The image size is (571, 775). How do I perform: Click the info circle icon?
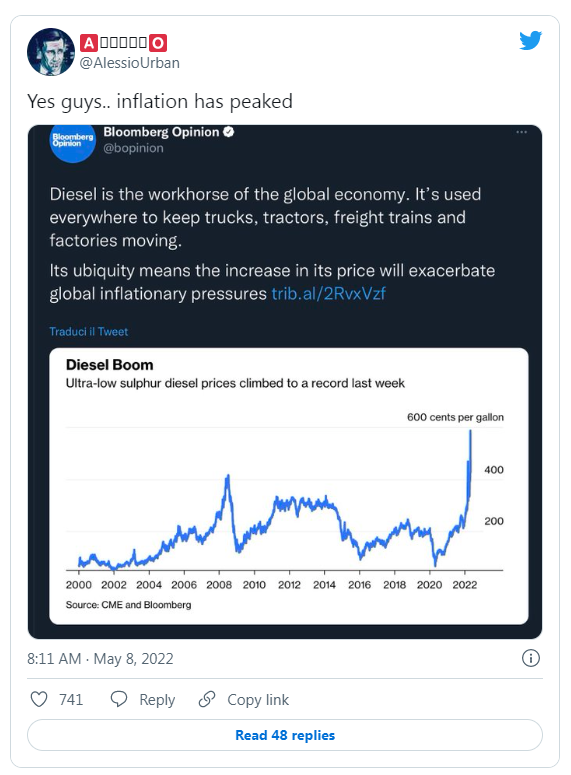531,658
